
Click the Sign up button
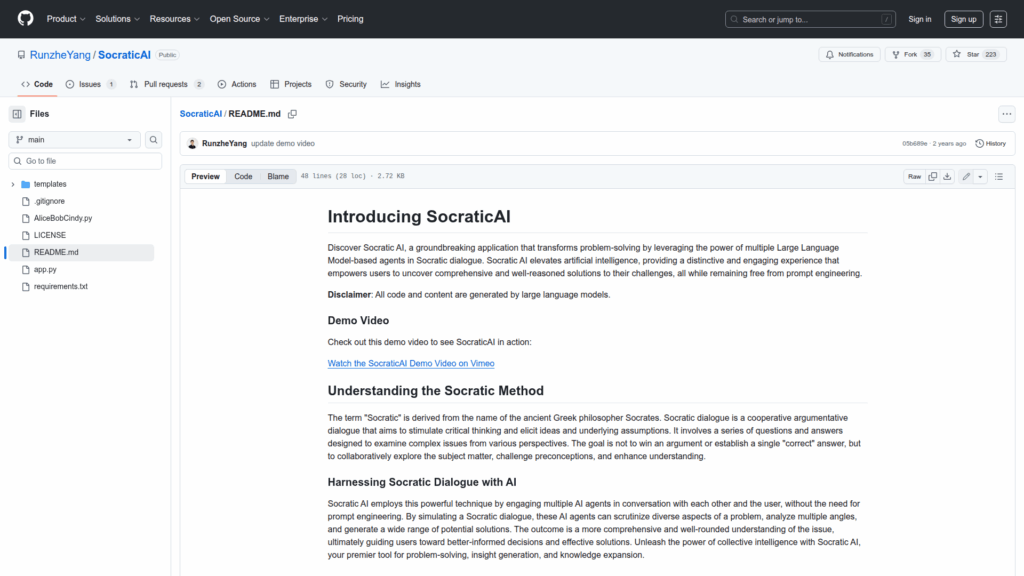[x=963, y=19]
